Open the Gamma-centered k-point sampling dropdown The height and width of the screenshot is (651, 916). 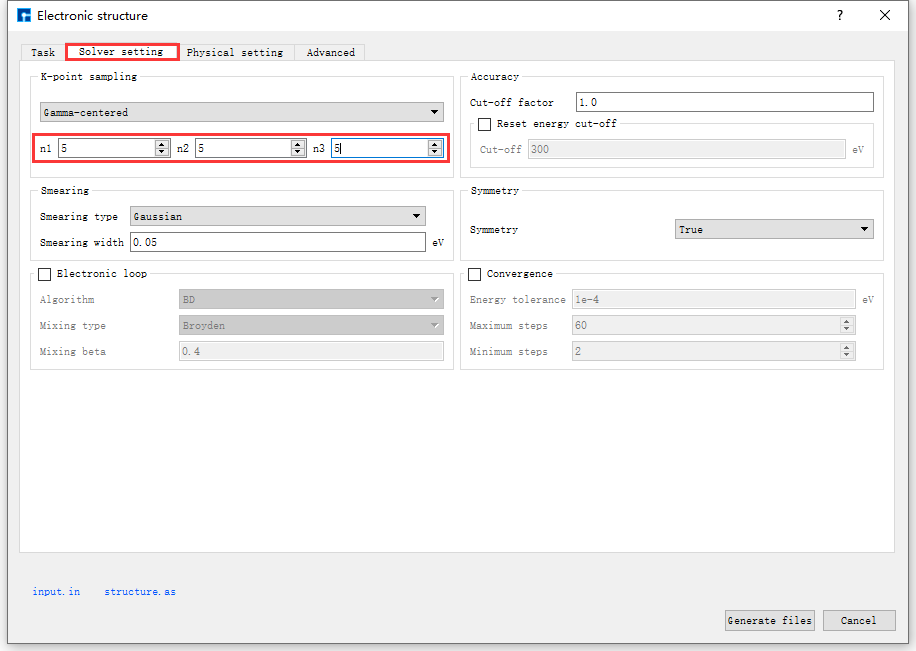pos(242,112)
